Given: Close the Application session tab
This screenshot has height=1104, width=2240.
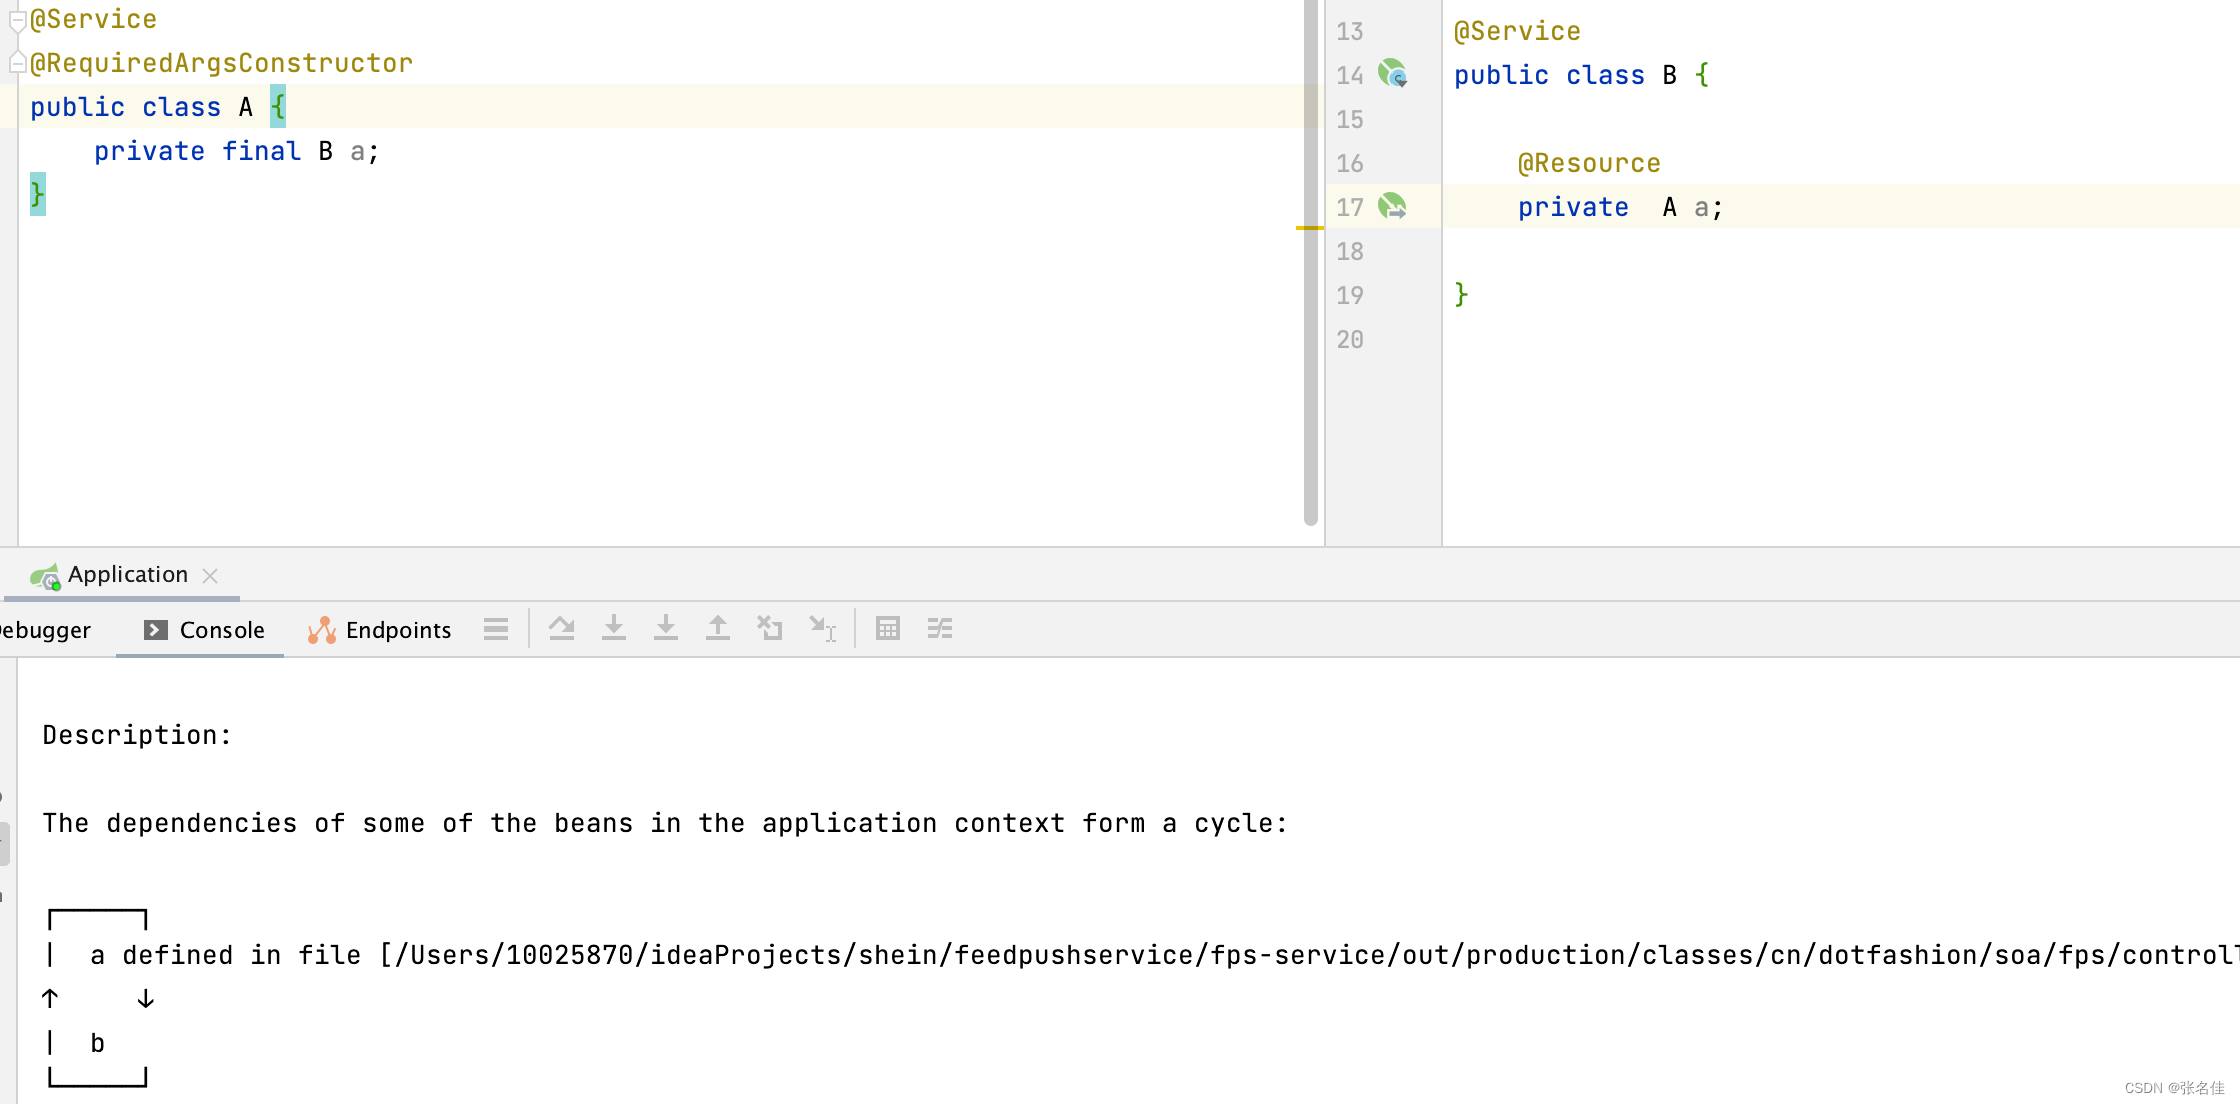Looking at the screenshot, I should [x=210, y=576].
